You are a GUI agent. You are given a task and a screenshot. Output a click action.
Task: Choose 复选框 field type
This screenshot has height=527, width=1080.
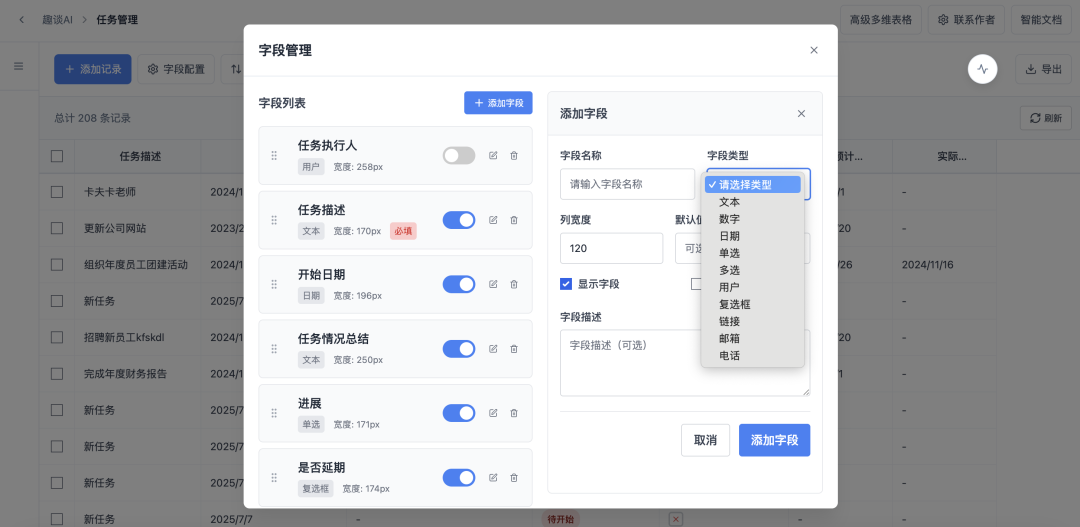753,304
